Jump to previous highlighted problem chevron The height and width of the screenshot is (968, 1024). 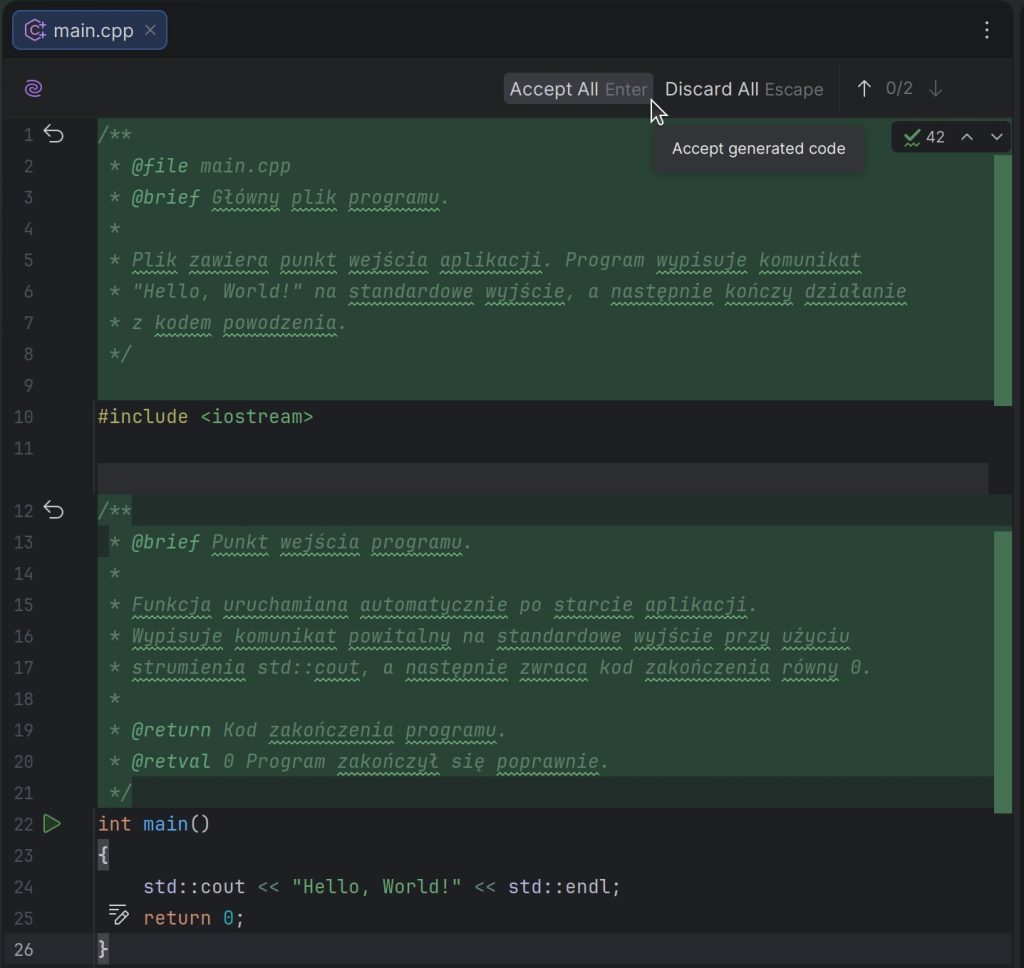[967, 137]
